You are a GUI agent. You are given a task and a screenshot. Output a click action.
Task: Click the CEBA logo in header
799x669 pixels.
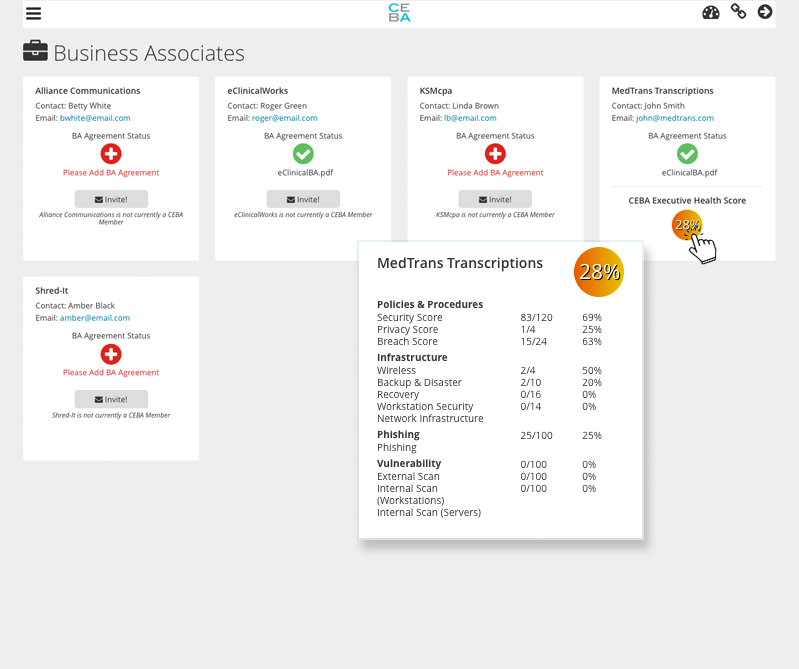(x=399, y=13)
